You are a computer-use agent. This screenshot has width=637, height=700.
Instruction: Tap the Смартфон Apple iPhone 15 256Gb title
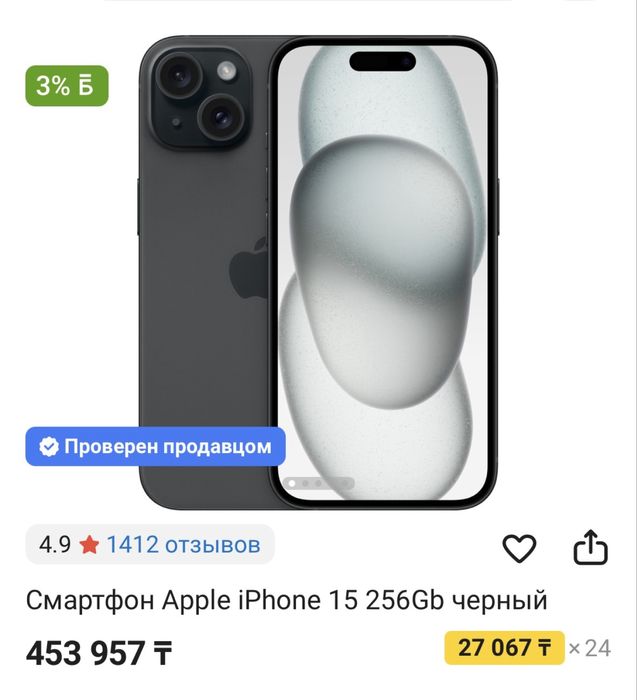pyautogui.click(x=287, y=600)
